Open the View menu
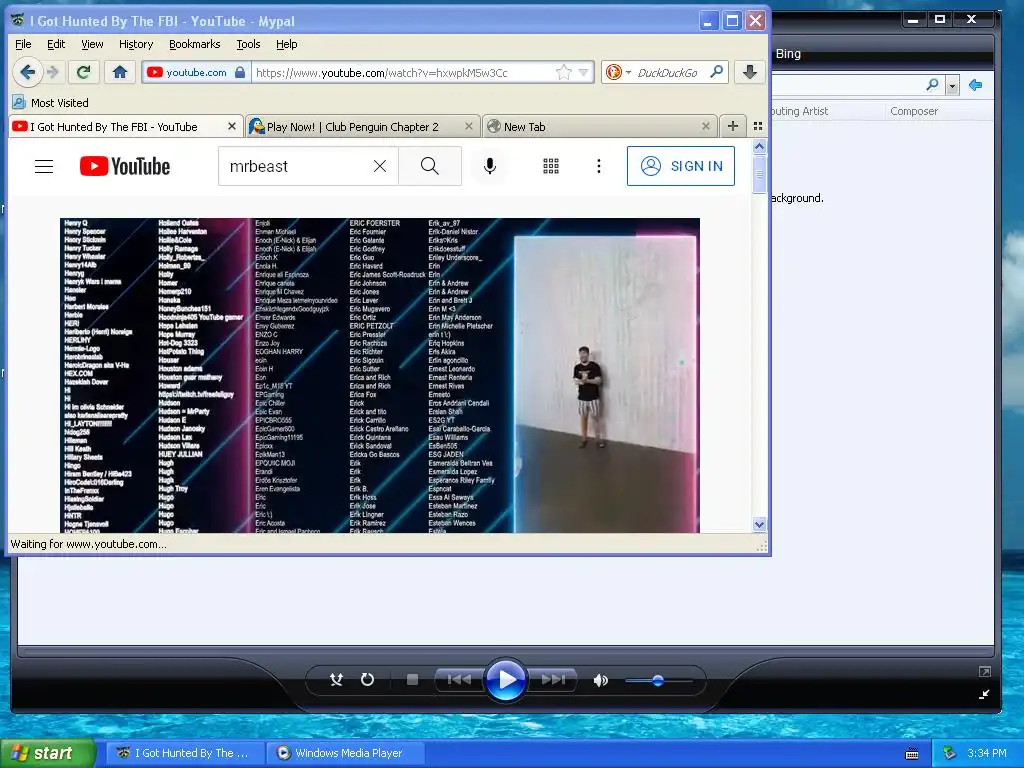Viewport: 1024px width, 768px height. click(x=92, y=44)
